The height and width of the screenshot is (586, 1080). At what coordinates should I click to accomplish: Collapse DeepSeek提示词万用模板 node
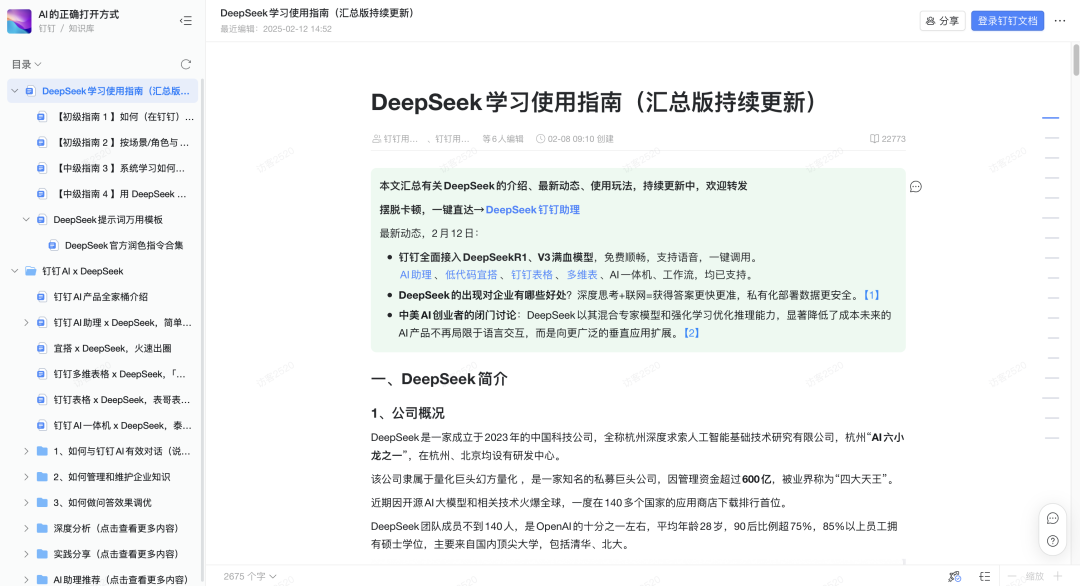tap(26, 220)
